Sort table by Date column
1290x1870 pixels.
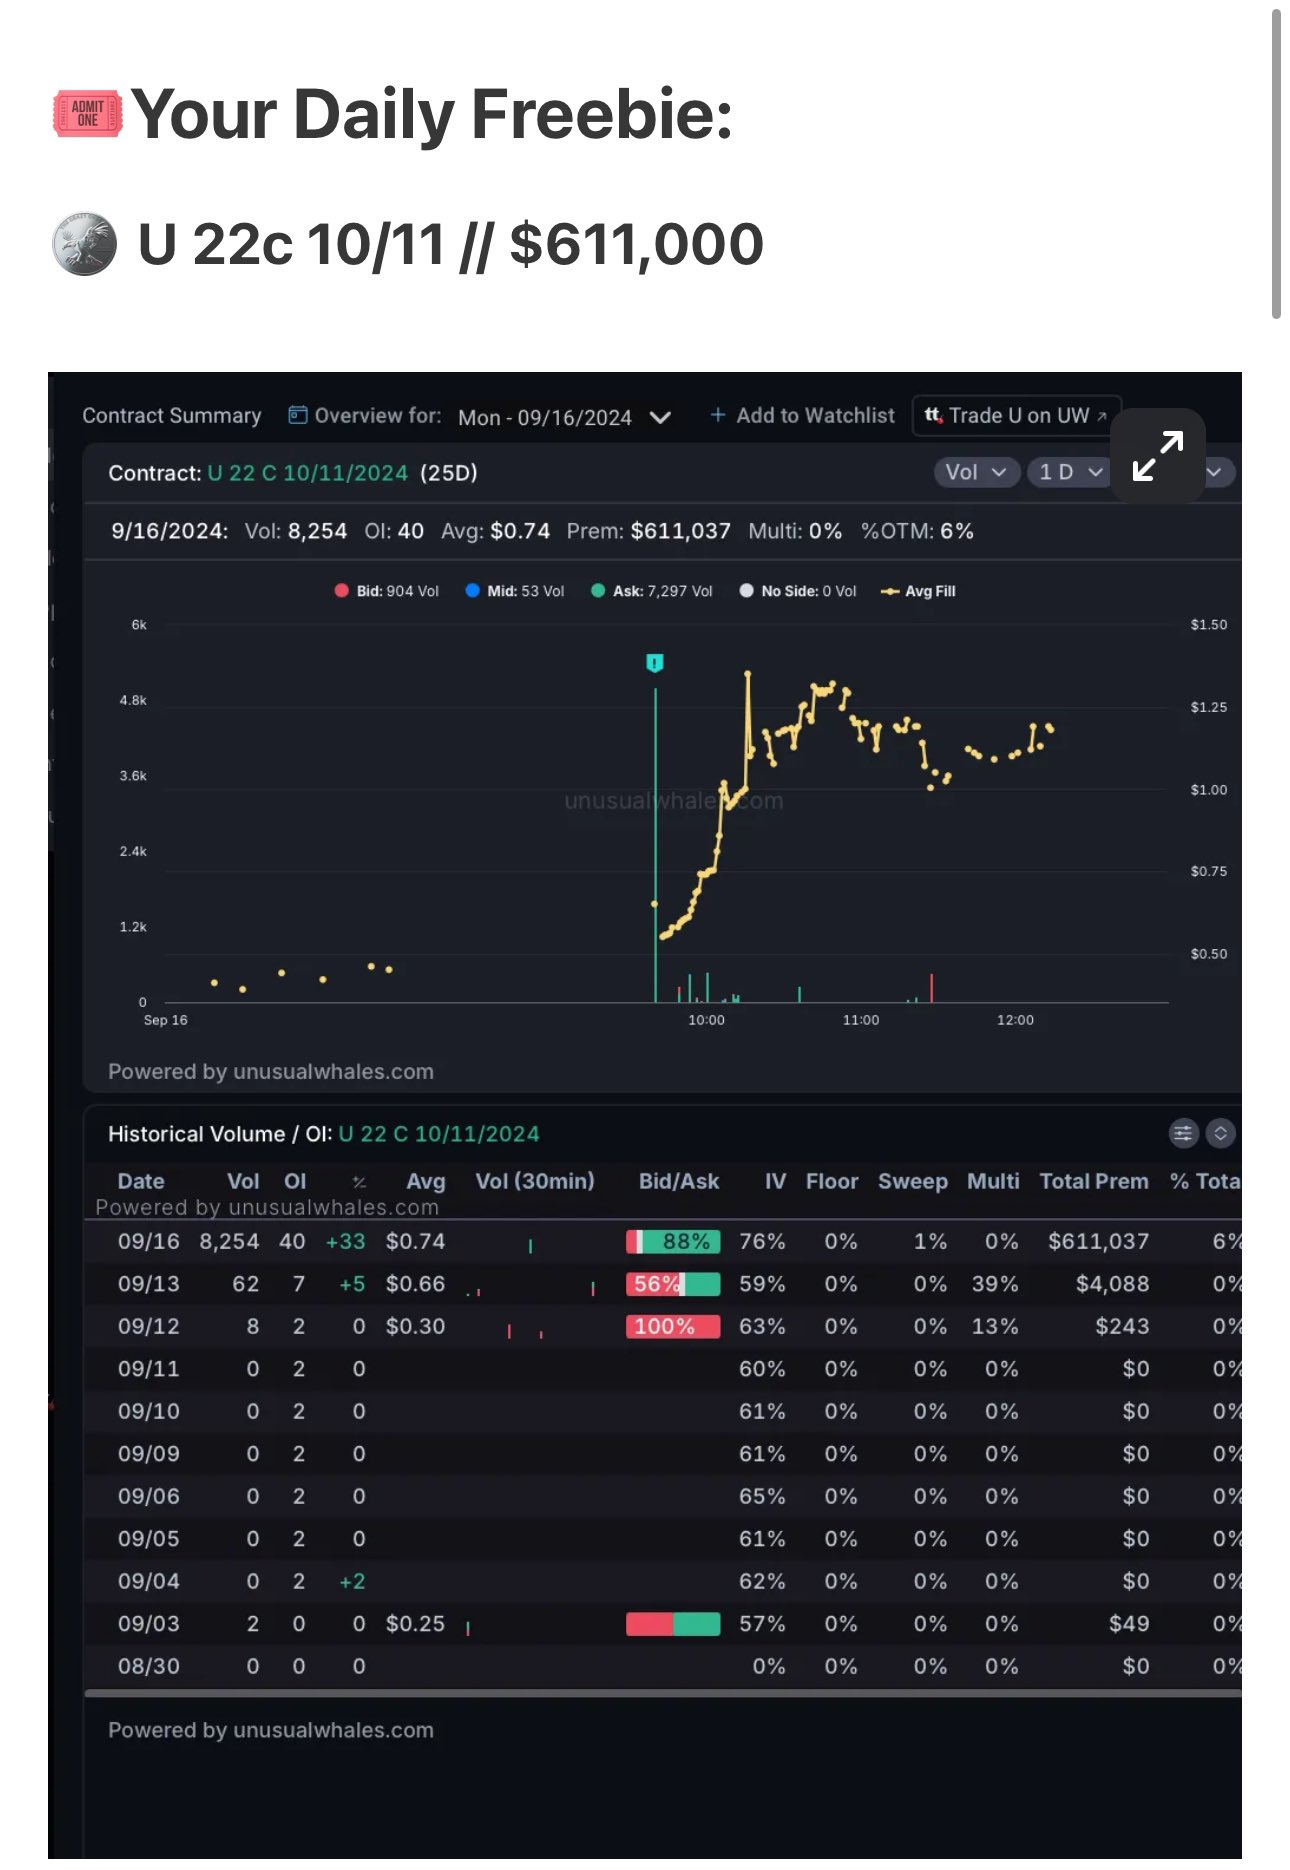[141, 1181]
